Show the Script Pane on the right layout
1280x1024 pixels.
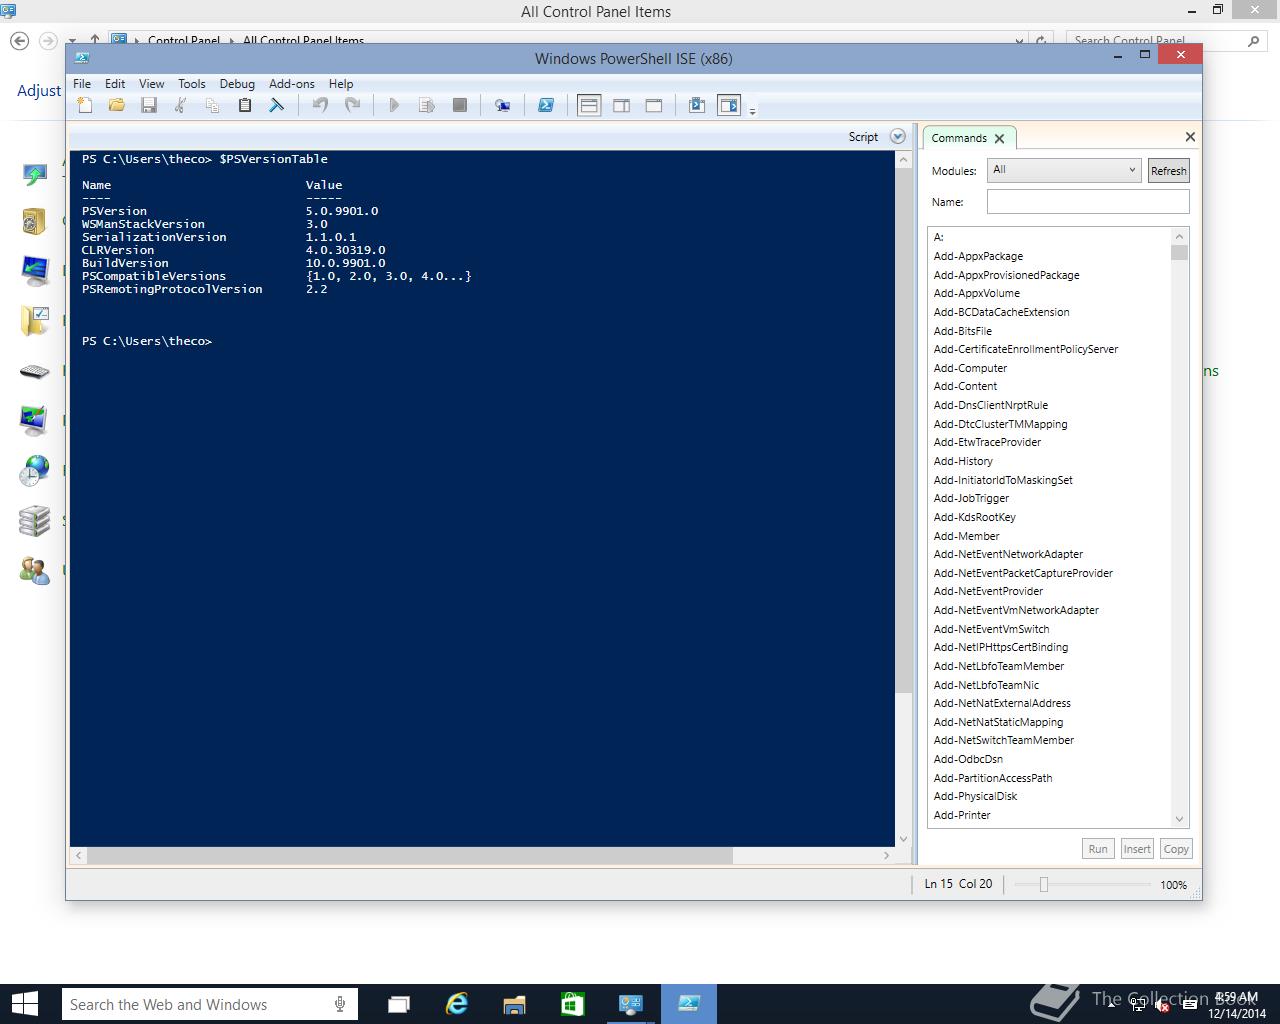pos(621,105)
